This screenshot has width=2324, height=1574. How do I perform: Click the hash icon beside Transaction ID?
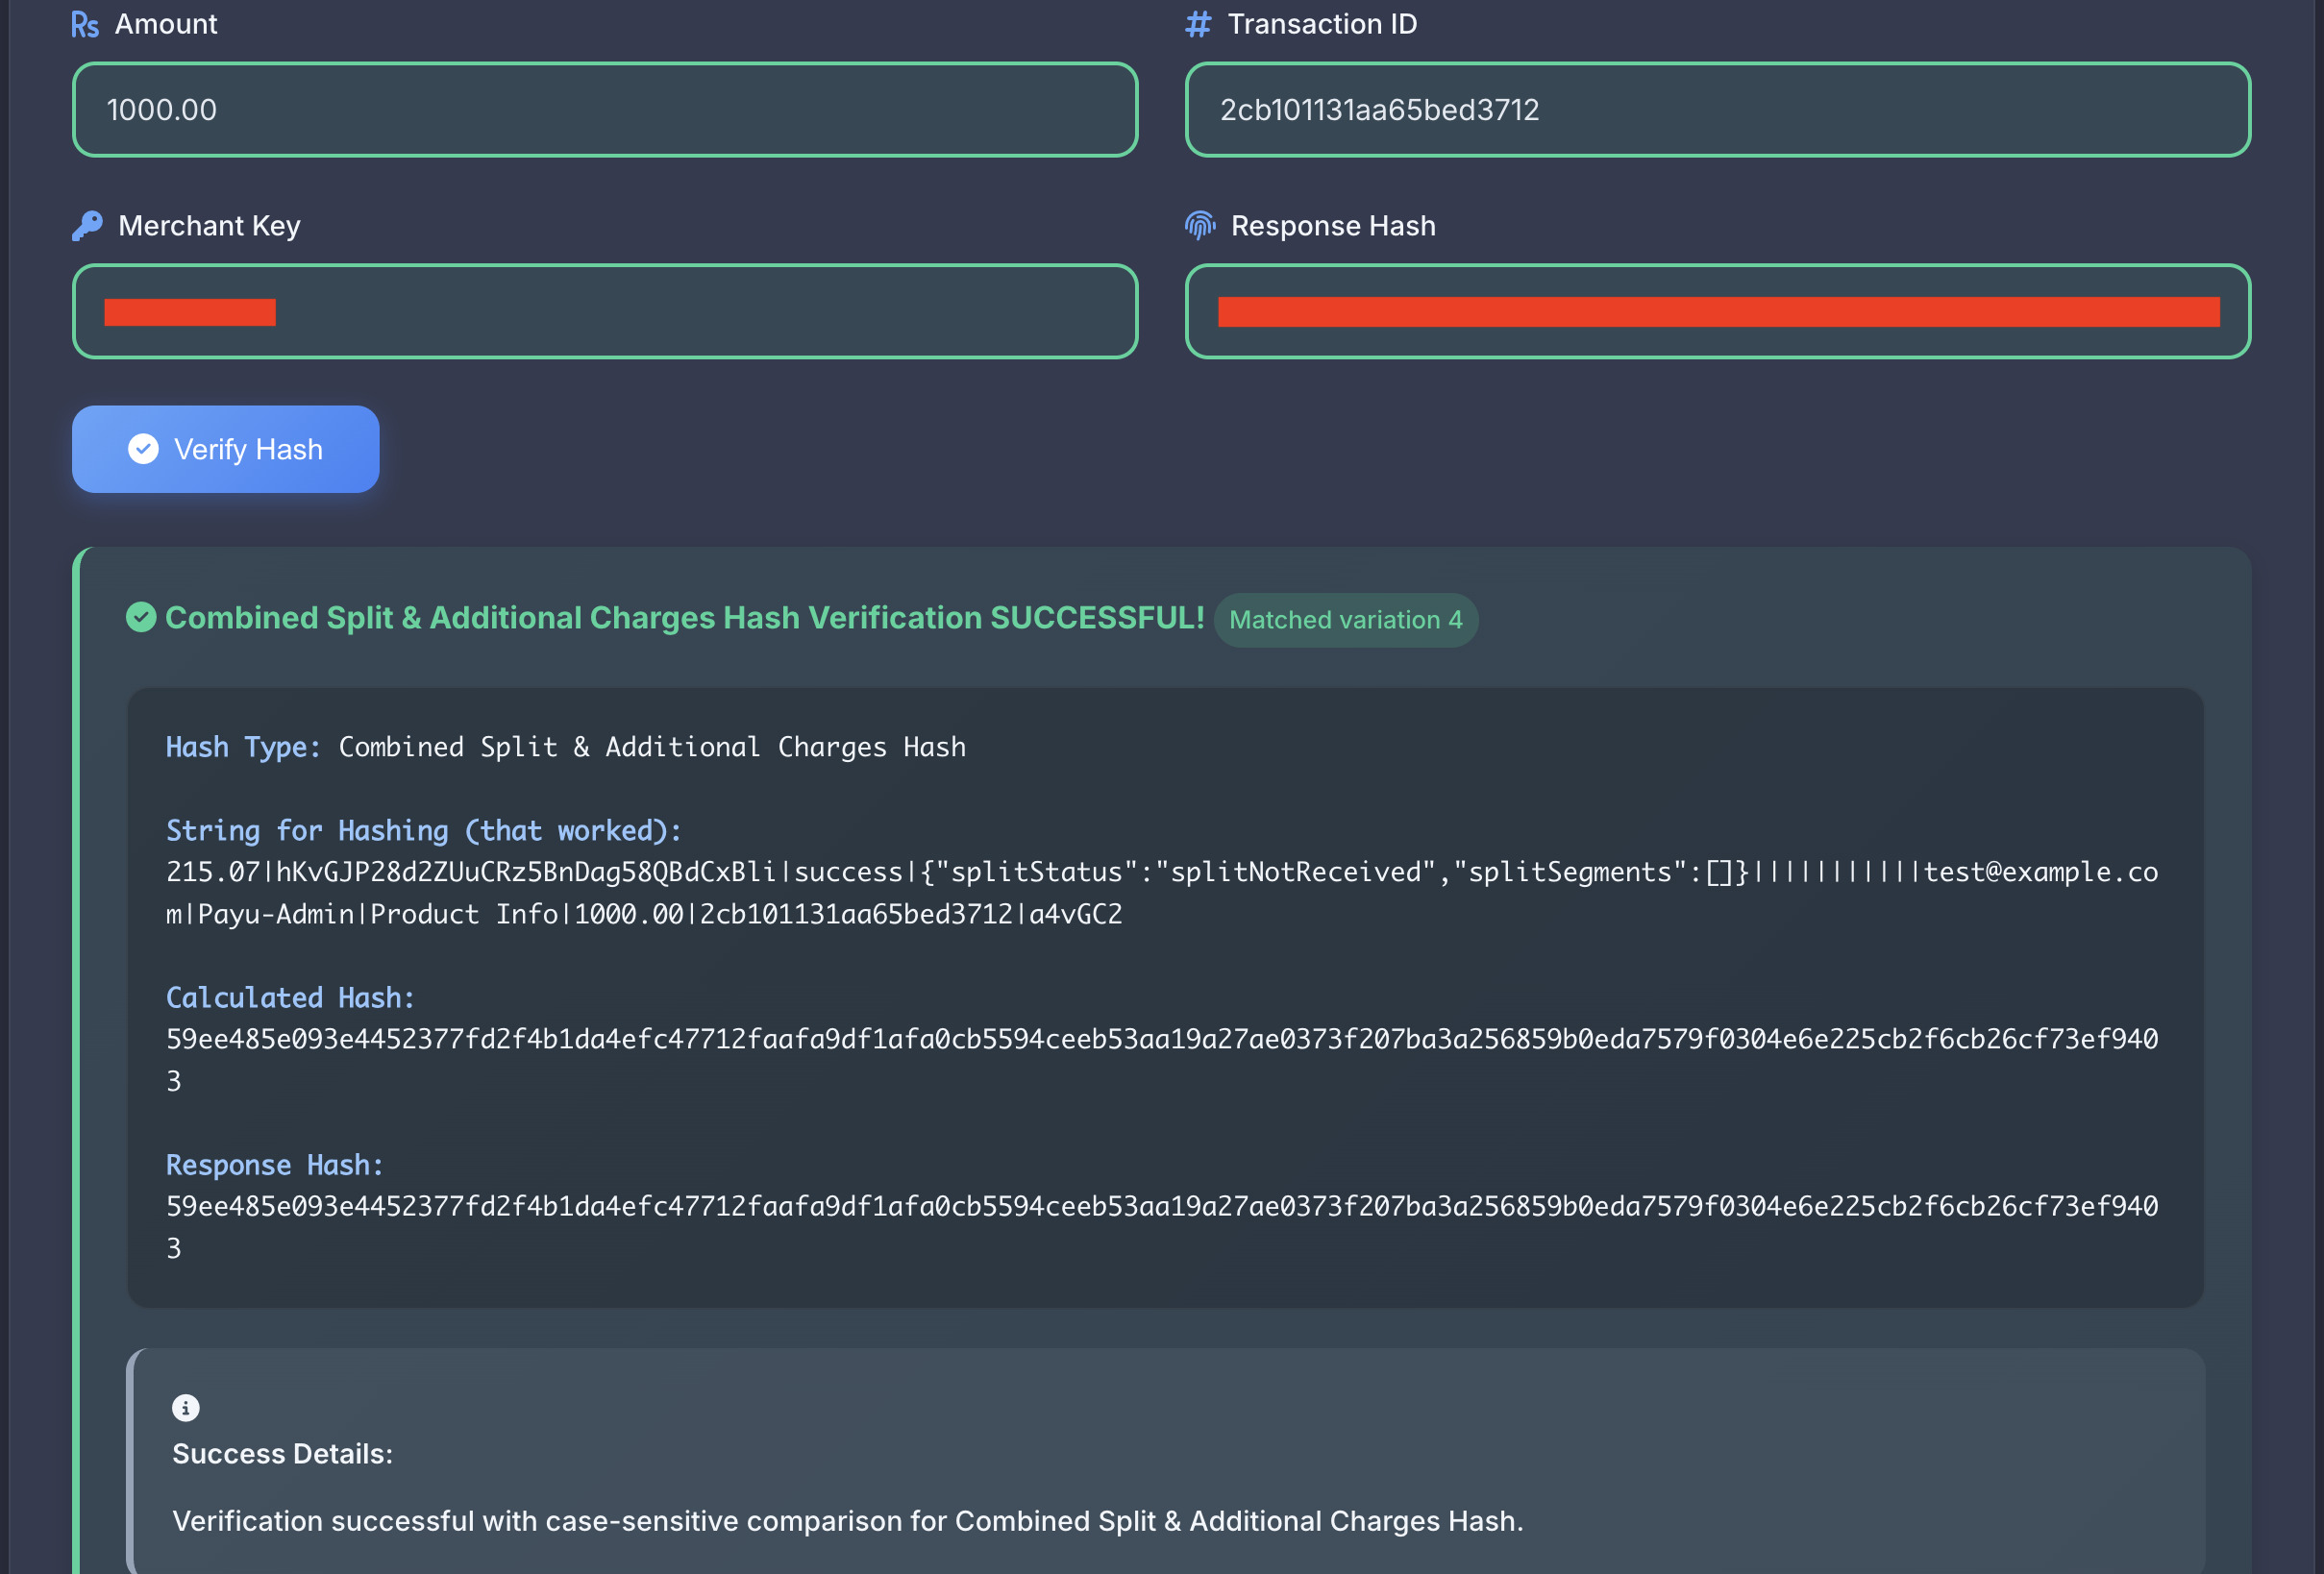[1197, 24]
